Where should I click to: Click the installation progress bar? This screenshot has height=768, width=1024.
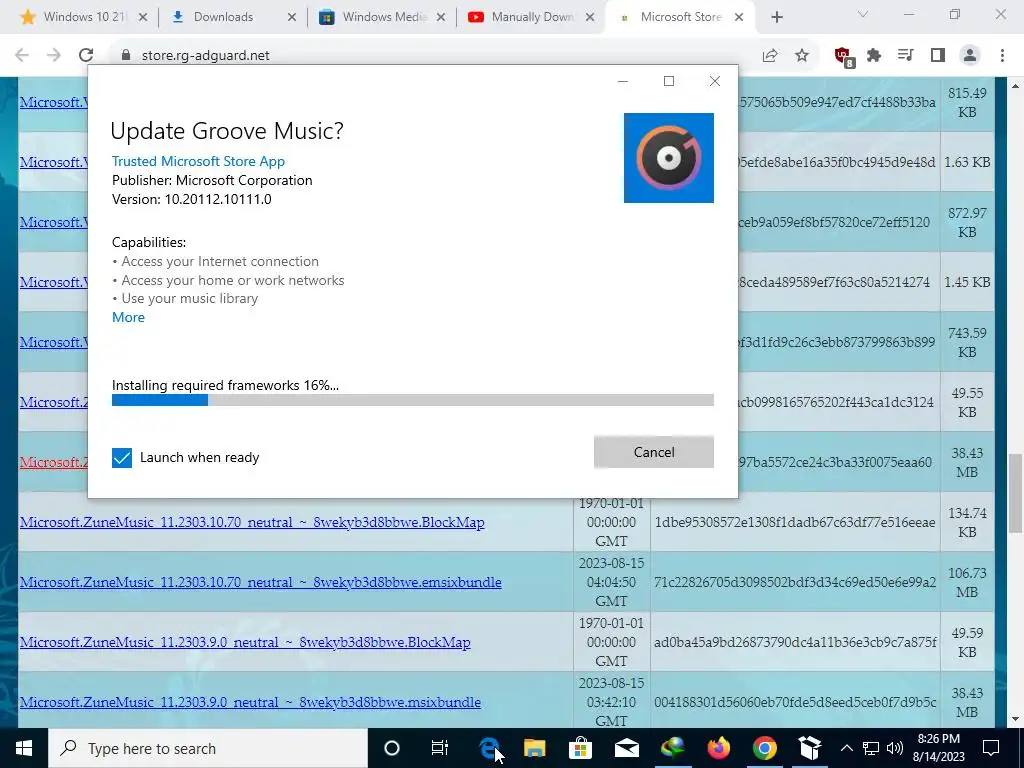413,400
